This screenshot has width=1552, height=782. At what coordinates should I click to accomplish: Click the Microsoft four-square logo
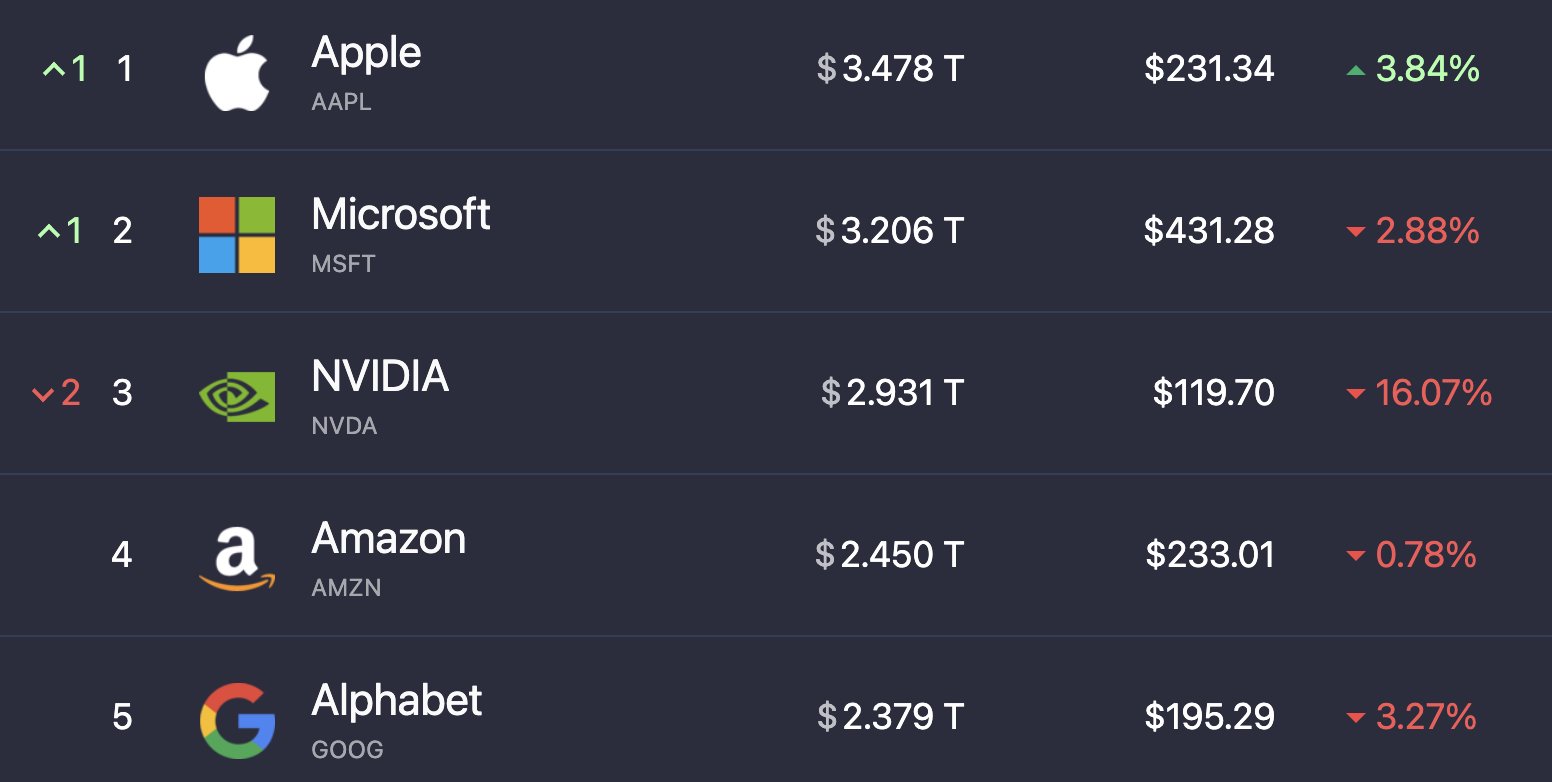237,234
